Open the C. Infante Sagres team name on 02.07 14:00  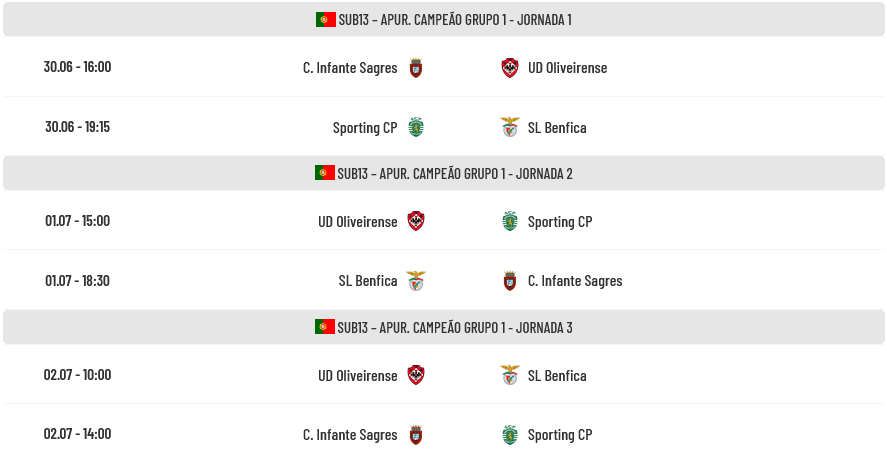350,435
